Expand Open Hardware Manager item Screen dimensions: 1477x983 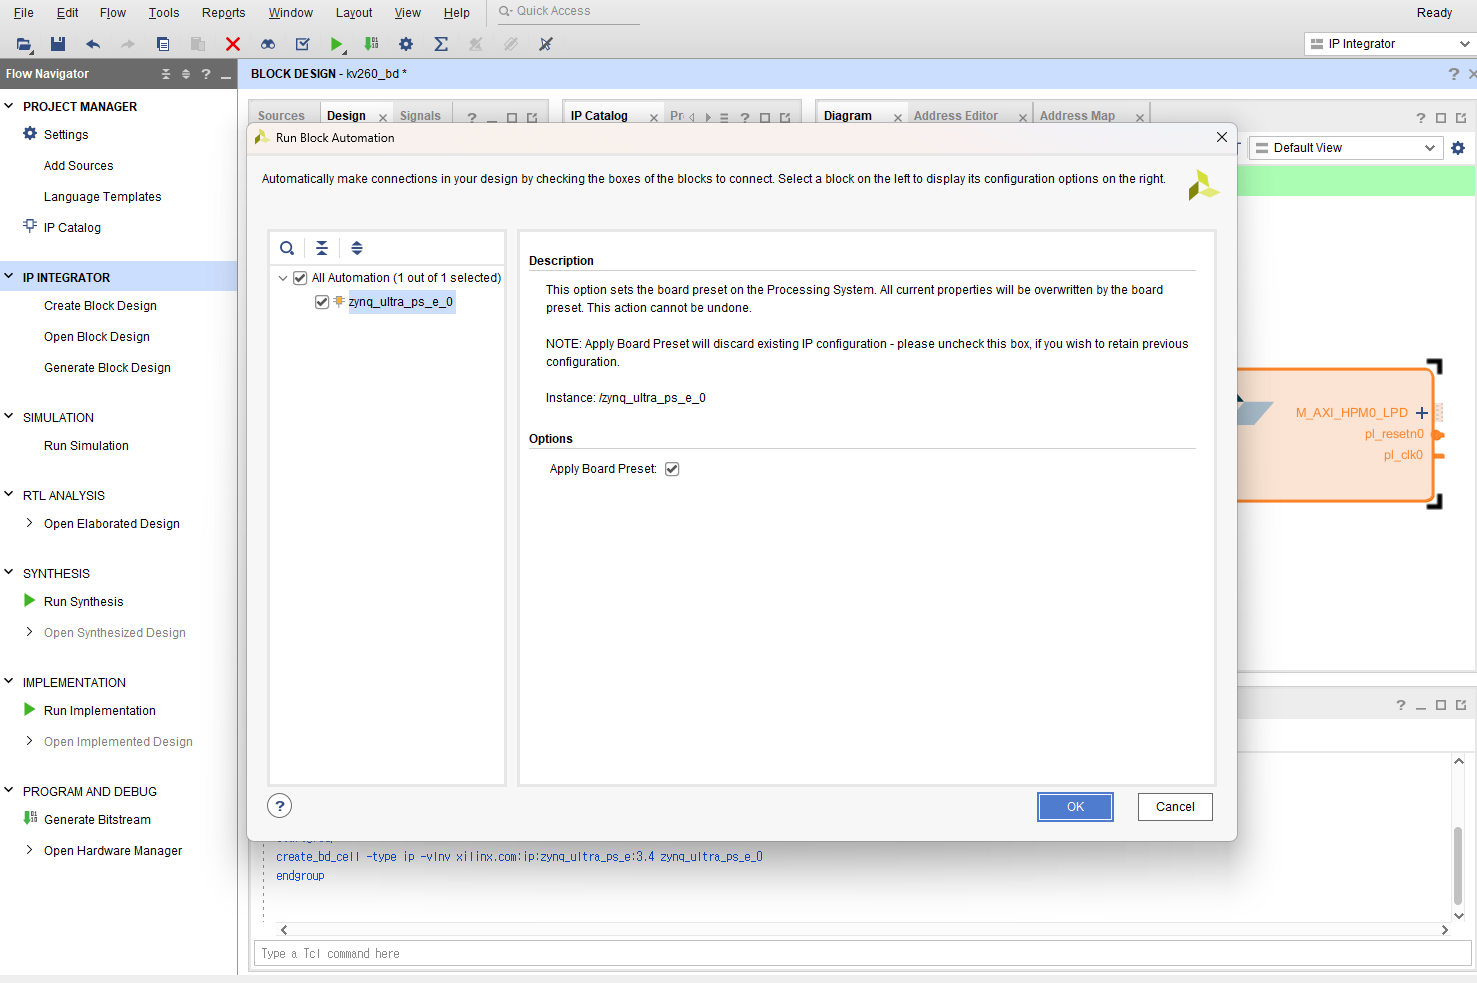point(30,850)
